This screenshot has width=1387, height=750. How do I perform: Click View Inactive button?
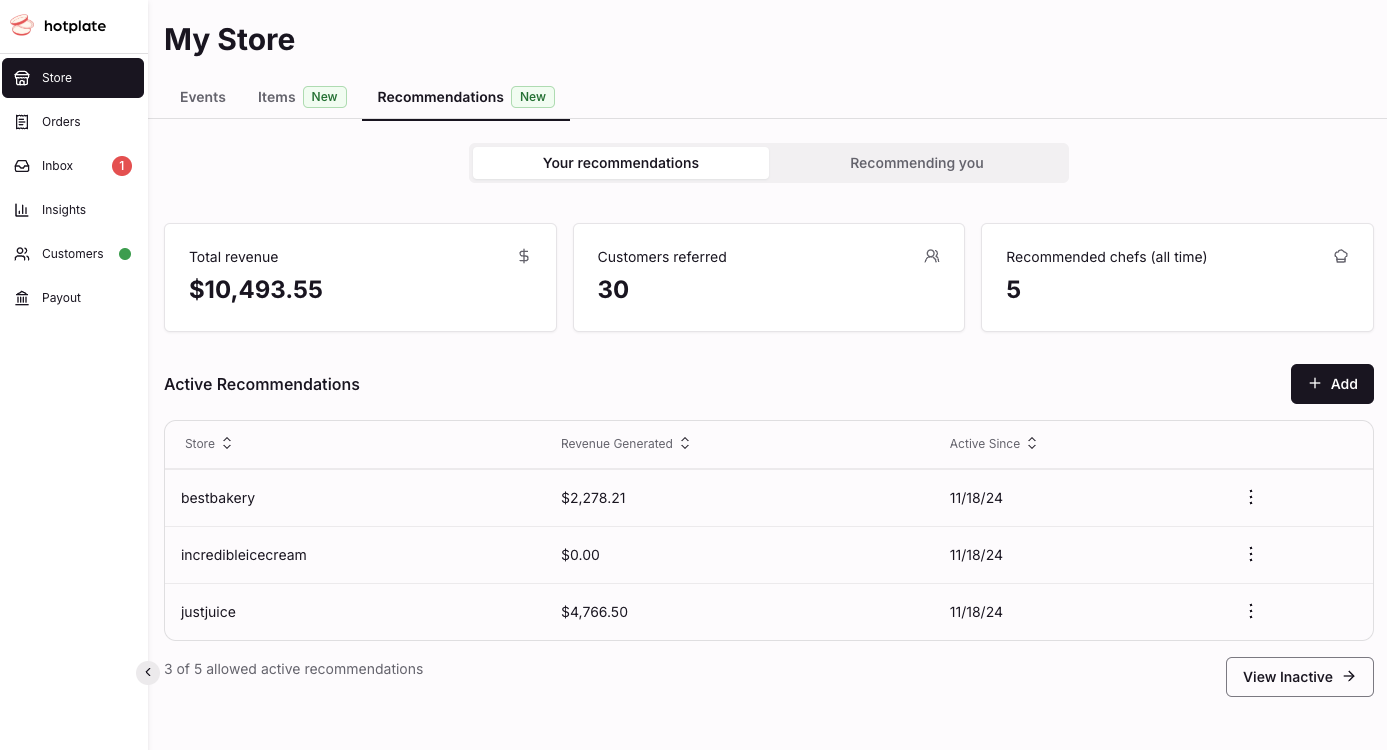(x=1299, y=677)
